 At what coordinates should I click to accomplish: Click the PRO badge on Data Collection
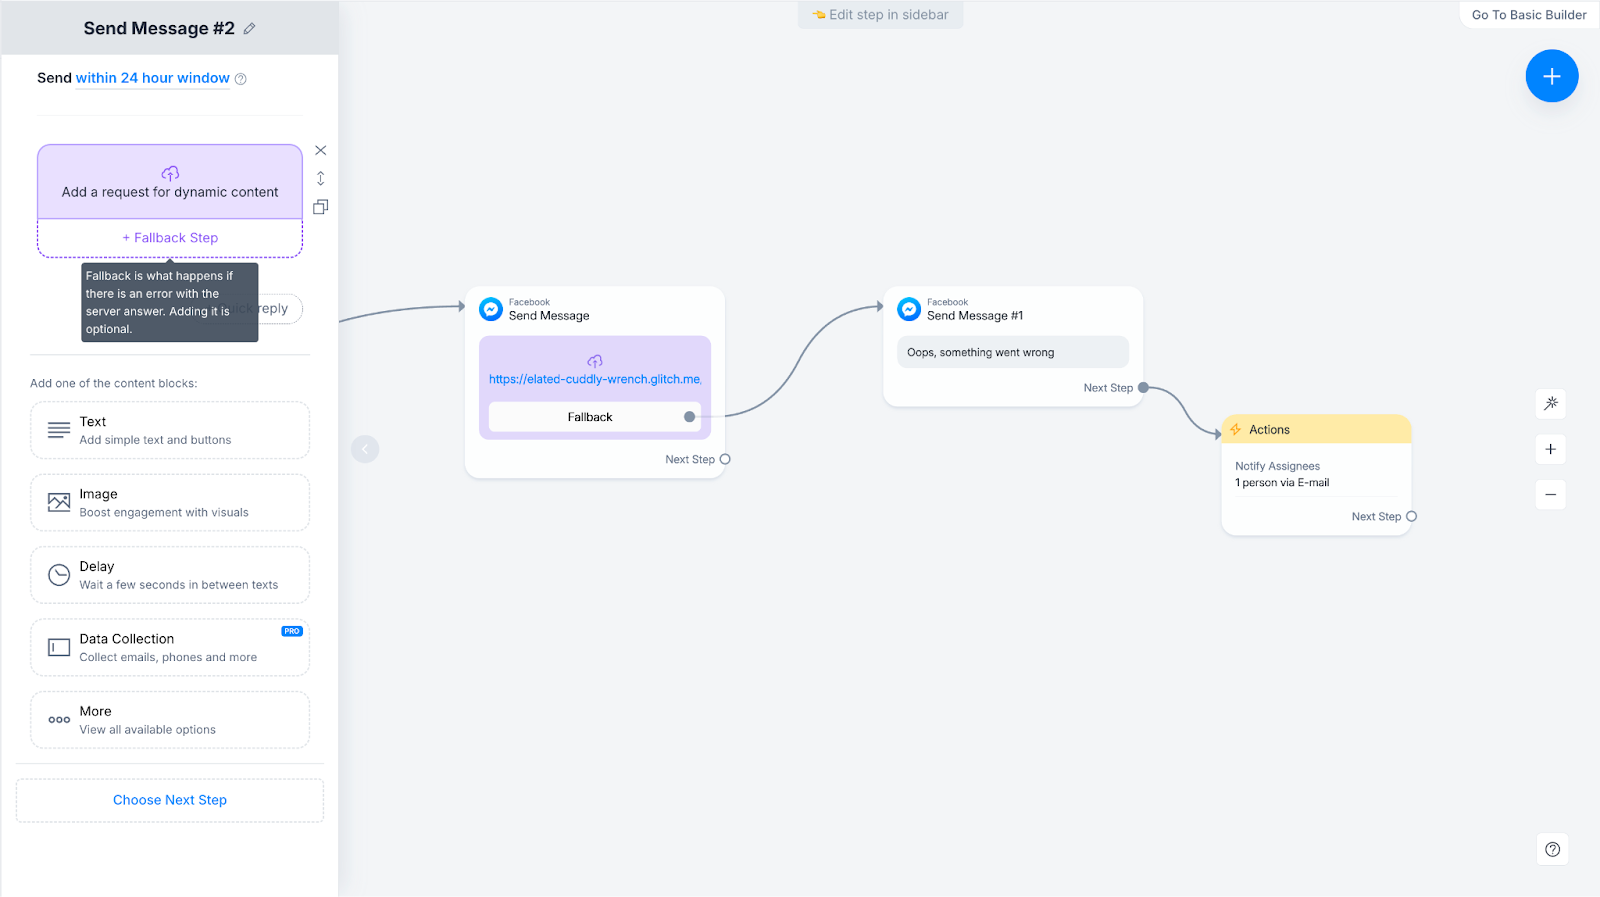pos(292,631)
